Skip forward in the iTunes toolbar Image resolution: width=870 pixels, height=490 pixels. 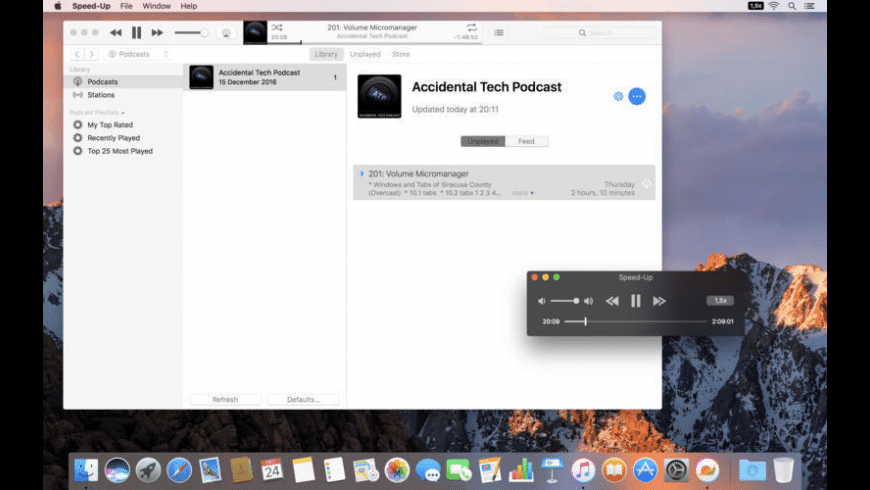158,33
